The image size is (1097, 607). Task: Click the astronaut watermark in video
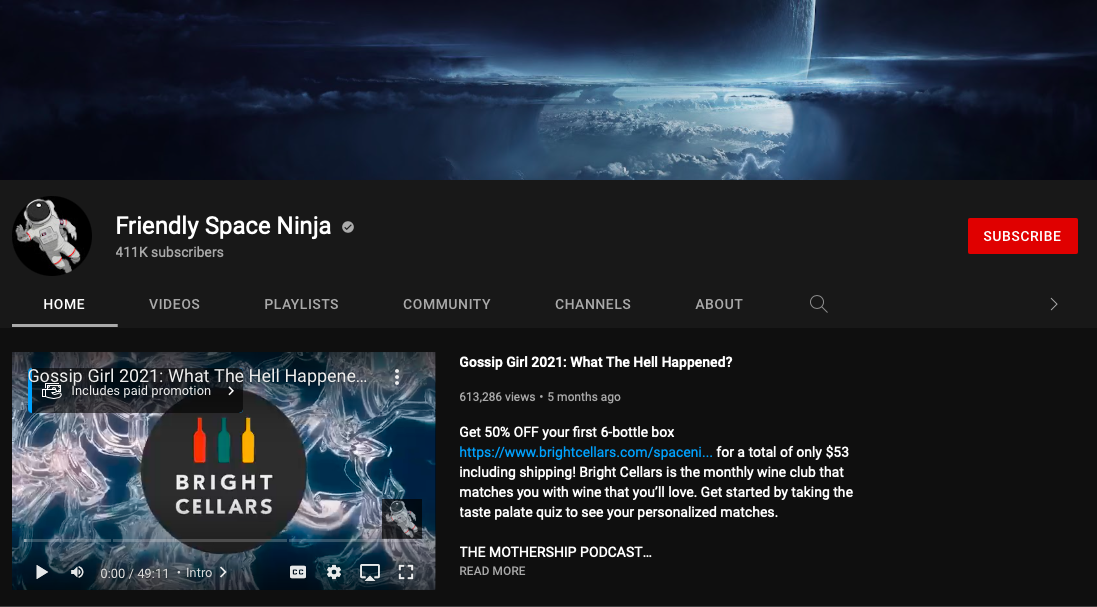(x=402, y=518)
